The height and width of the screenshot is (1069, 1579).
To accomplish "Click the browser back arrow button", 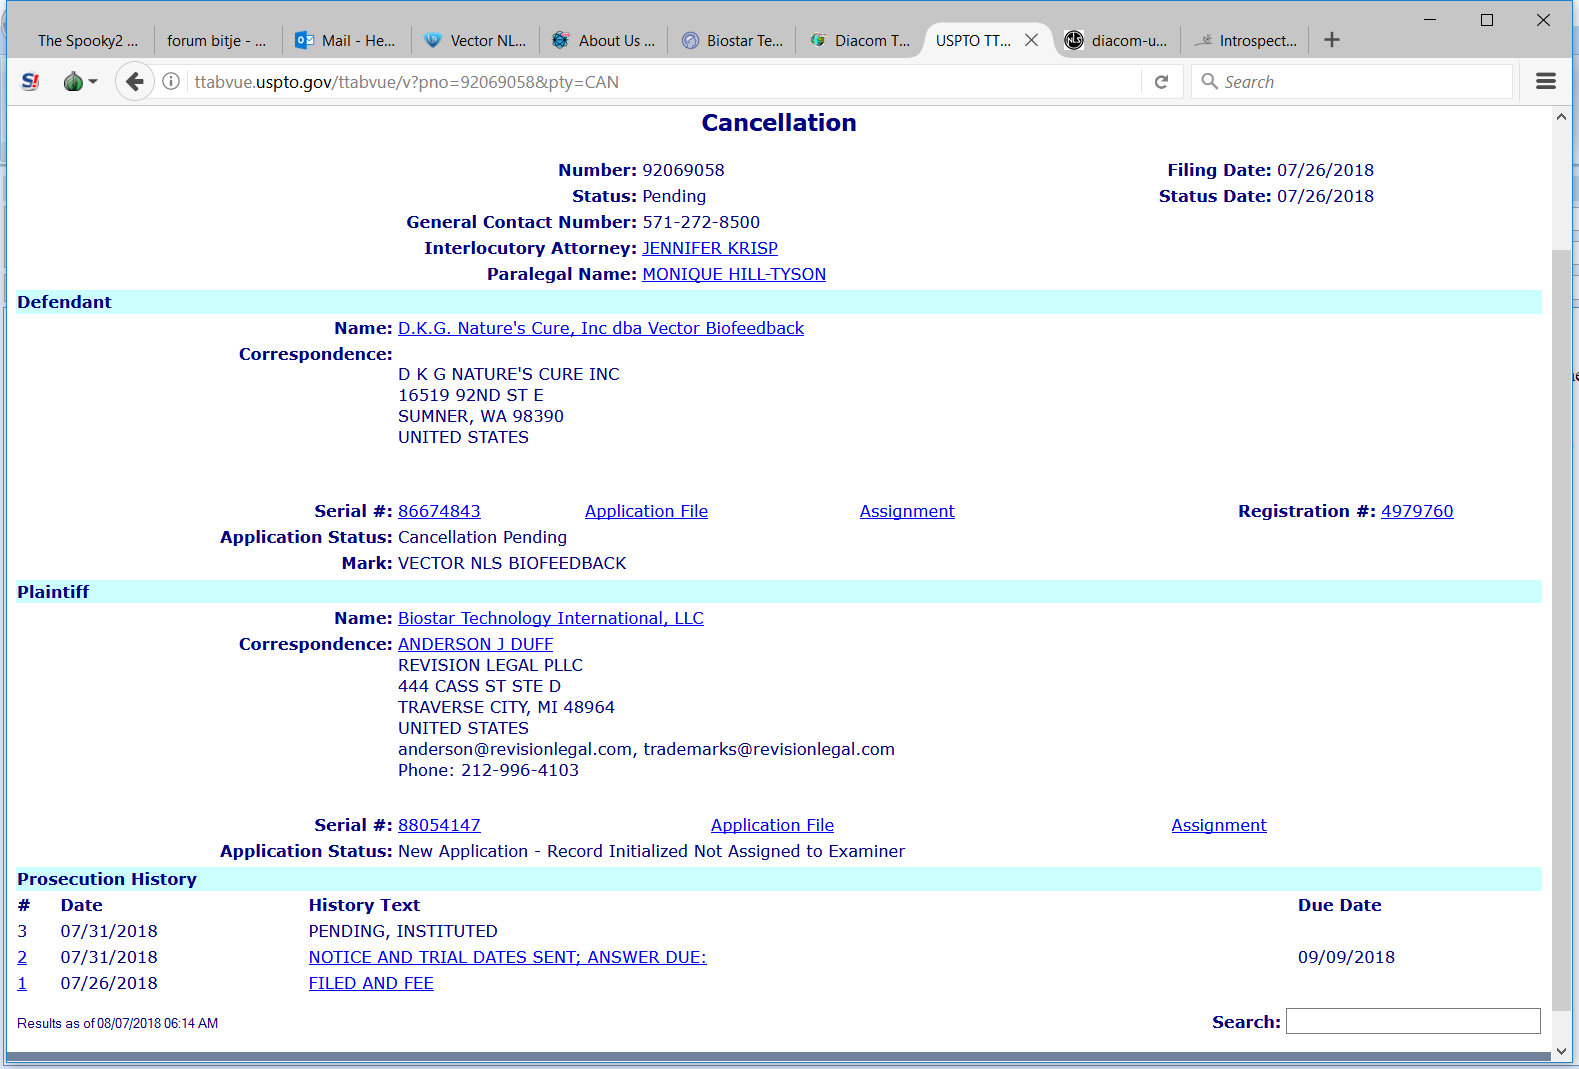I will coord(135,82).
